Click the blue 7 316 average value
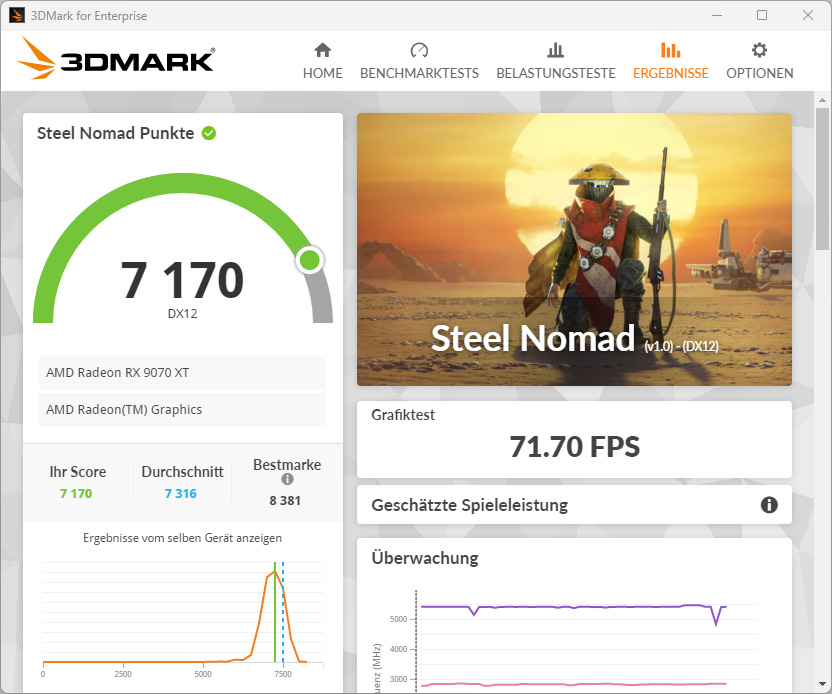This screenshot has width=832, height=694. pos(180,493)
